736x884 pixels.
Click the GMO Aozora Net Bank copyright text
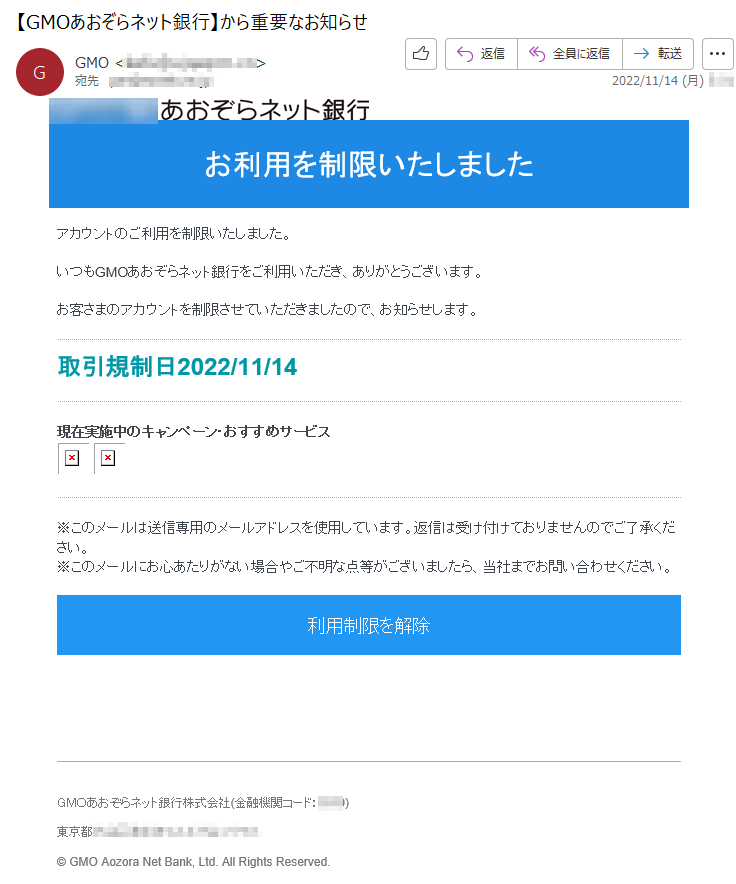click(x=193, y=861)
